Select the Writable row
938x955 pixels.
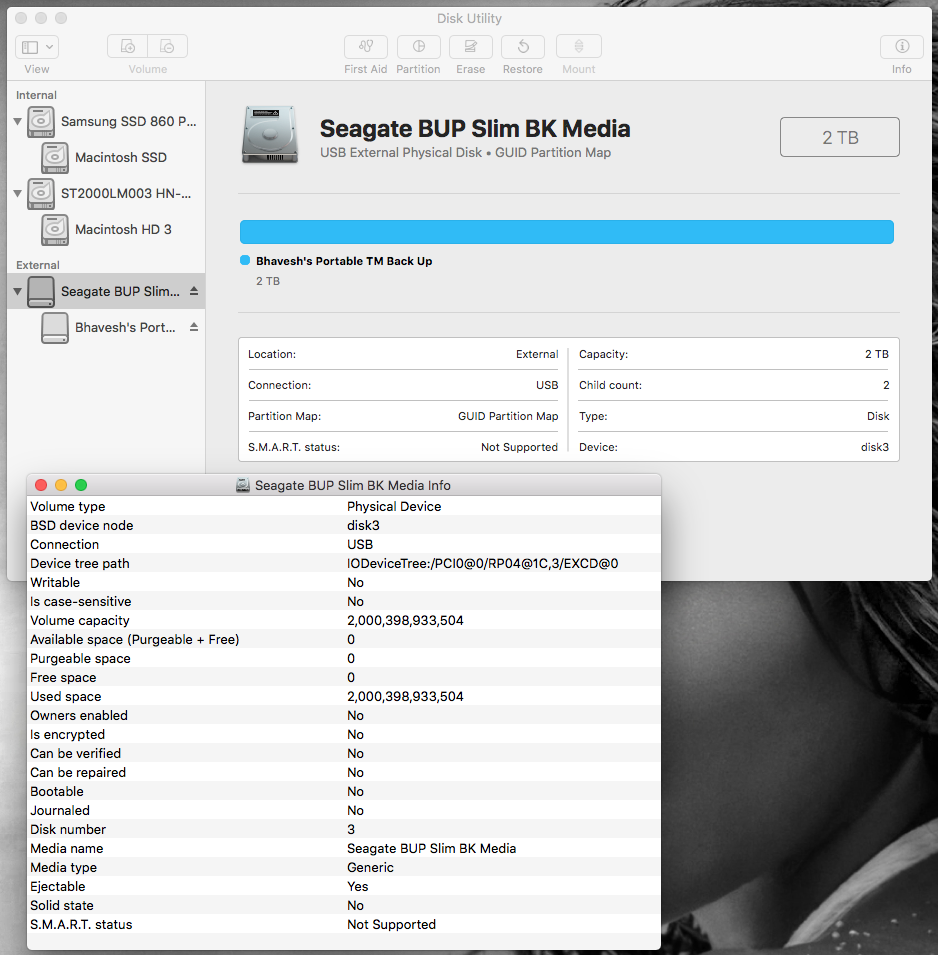pyautogui.click(x=344, y=582)
